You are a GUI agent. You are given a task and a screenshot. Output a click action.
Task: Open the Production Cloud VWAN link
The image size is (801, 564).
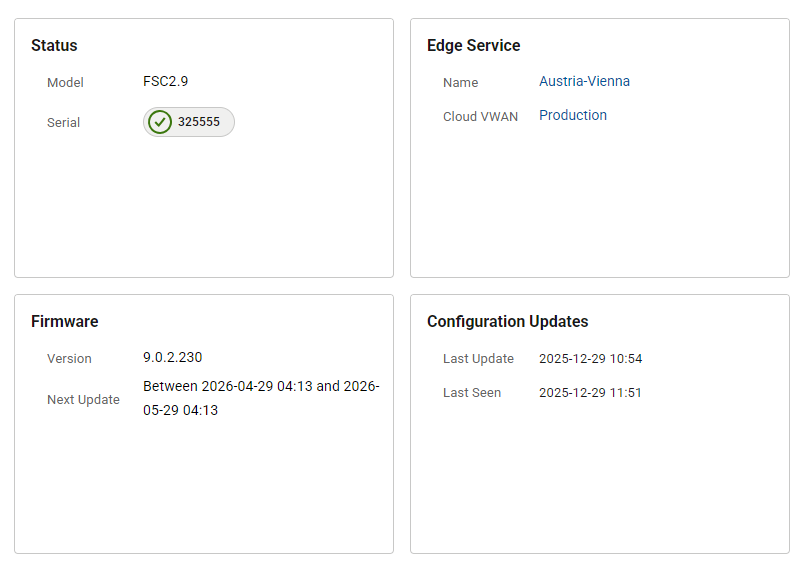(572, 115)
